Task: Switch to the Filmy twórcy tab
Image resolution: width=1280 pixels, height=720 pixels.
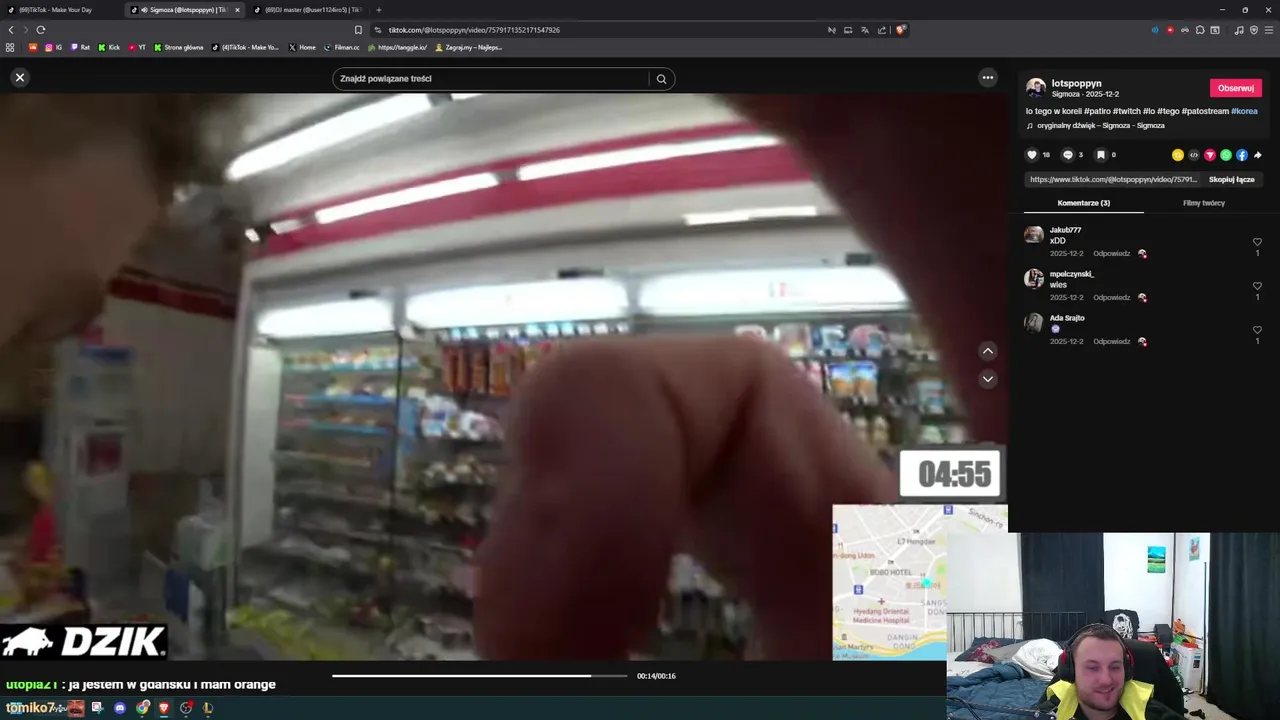Action: (x=1204, y=203)
